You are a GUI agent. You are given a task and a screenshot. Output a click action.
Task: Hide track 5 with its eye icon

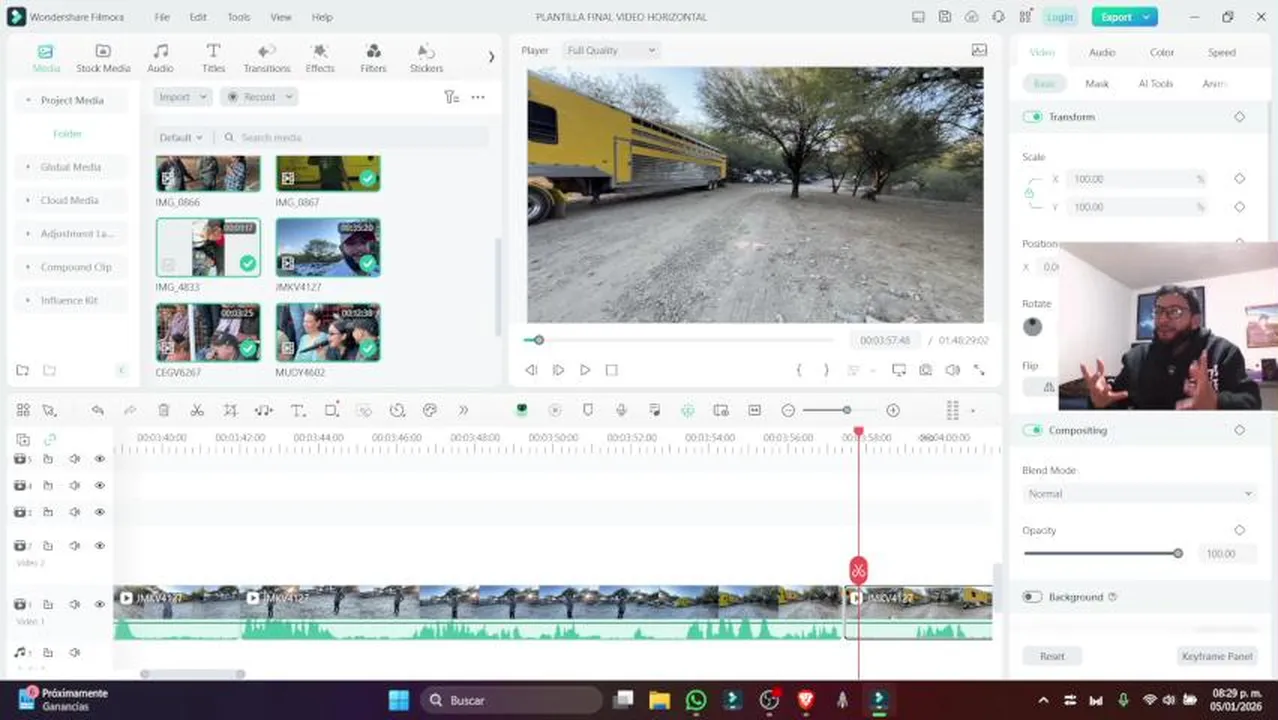pos(100,459)
